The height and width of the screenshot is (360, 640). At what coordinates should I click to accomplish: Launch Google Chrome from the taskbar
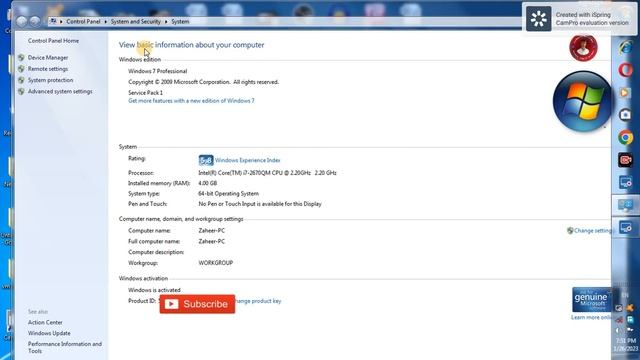(x=625, y=138)
